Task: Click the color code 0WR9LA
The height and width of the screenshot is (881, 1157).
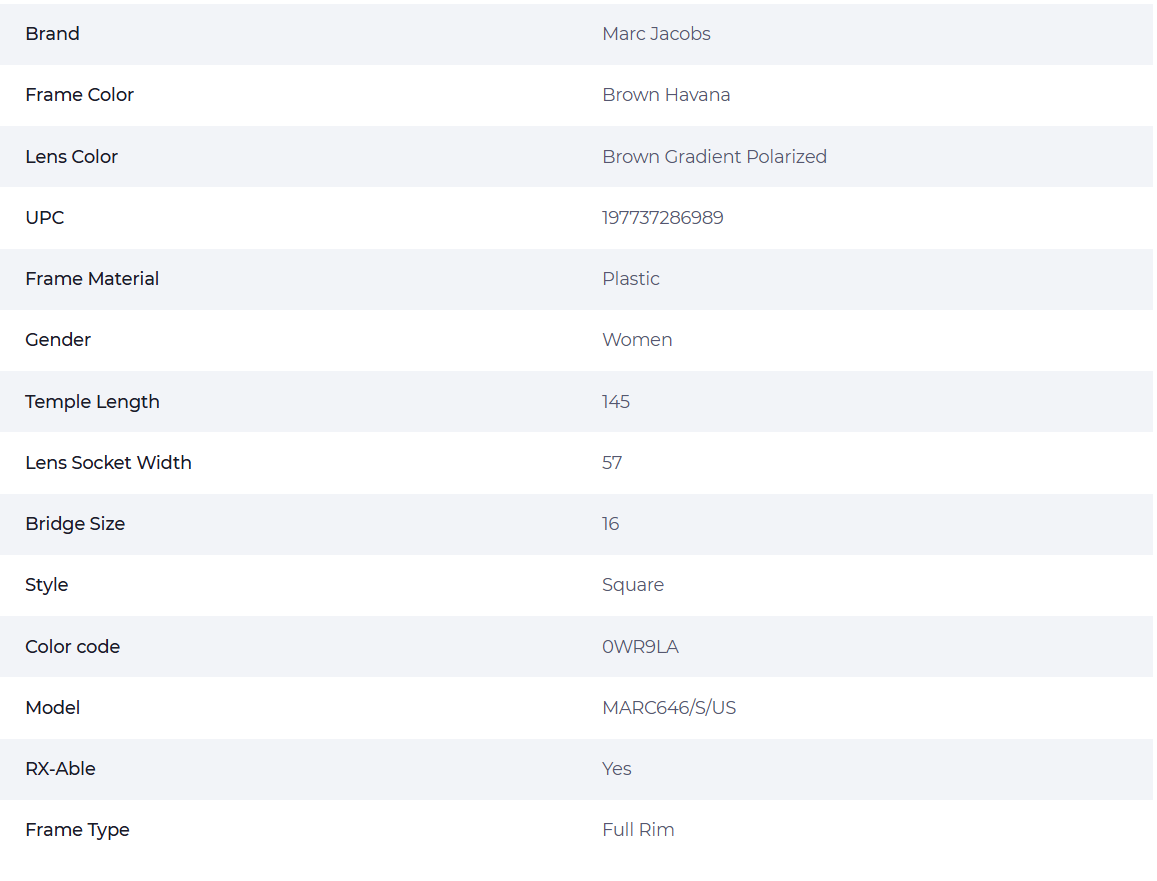Action: (x=640, y=647)
